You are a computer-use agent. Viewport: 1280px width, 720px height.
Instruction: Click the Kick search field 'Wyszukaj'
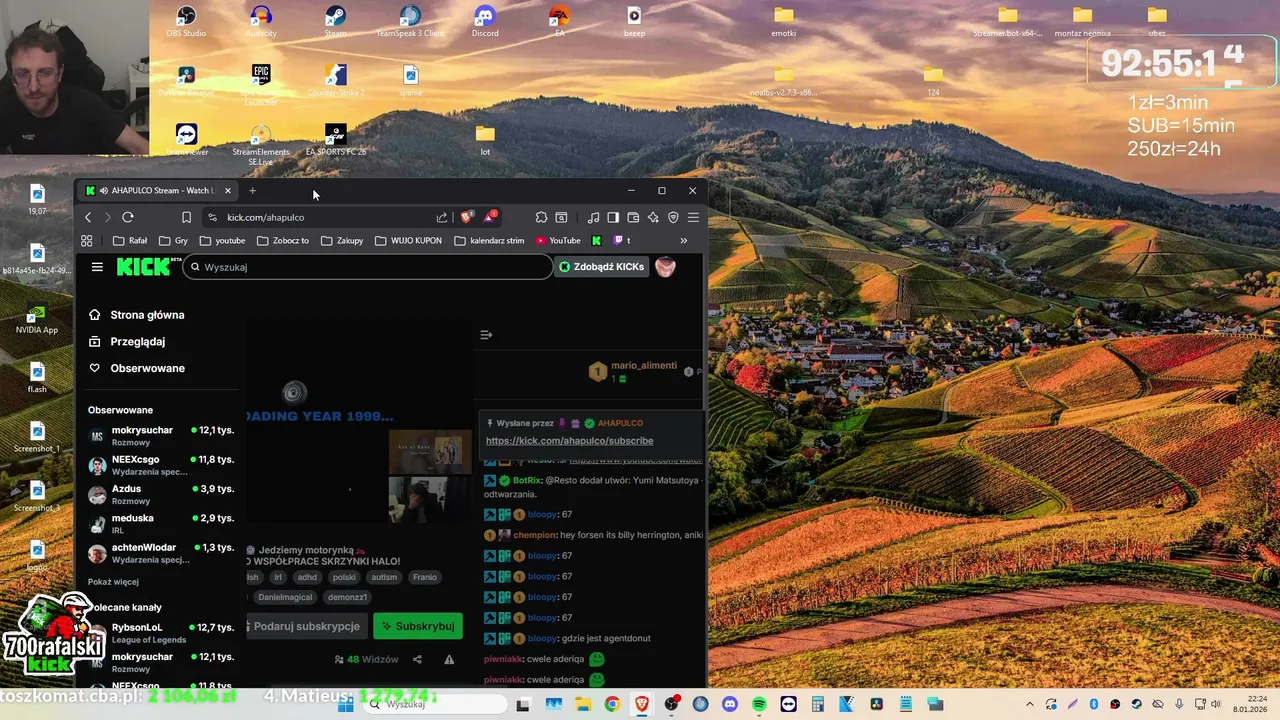pyautogui.click(x=368, y=267)
